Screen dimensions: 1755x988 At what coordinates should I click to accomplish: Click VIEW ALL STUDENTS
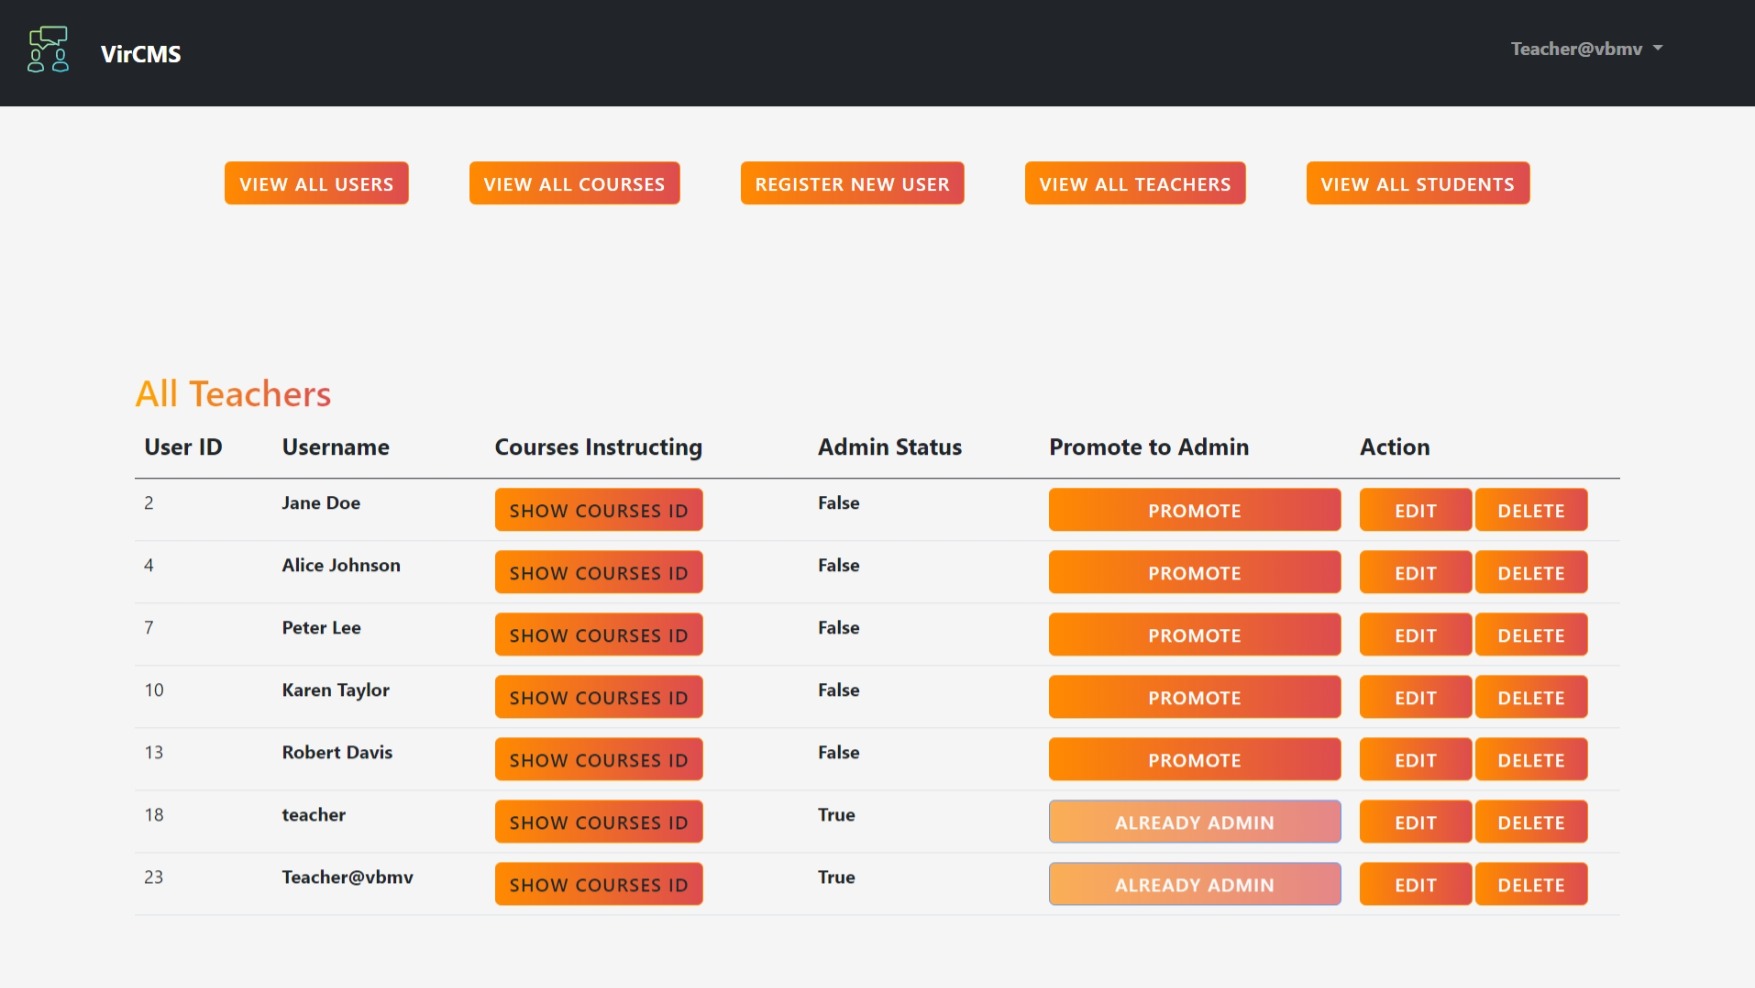(x=1417, y=183)
